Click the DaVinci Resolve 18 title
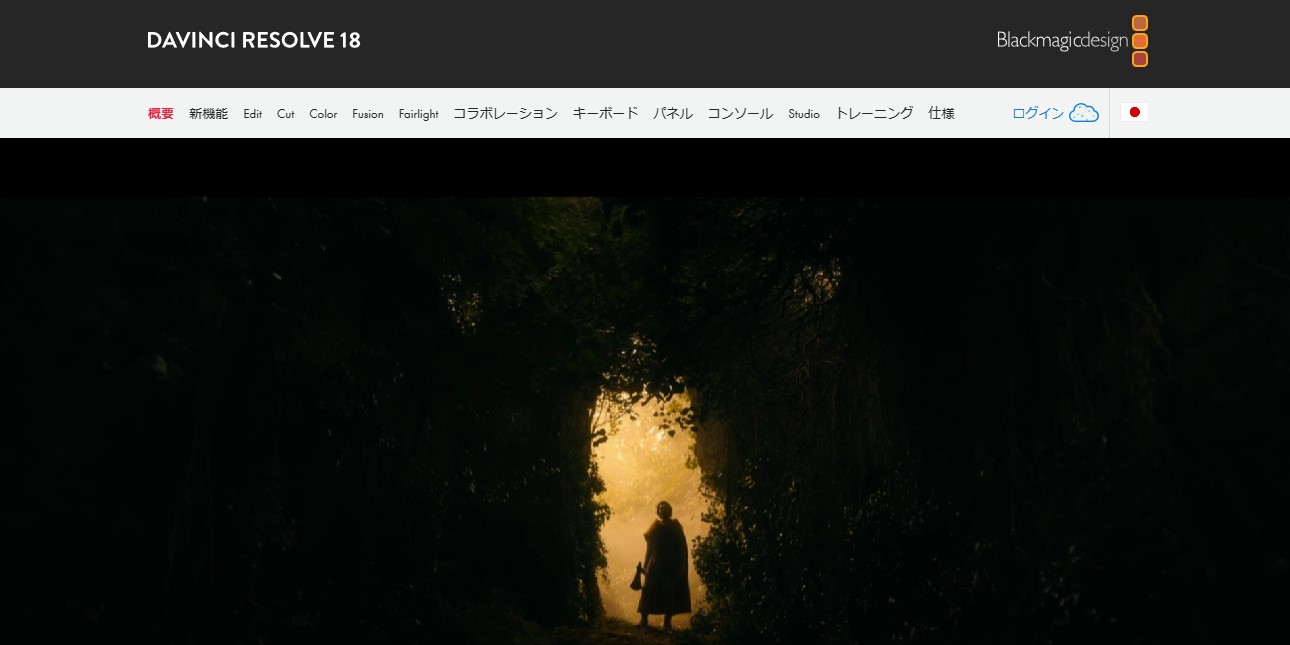This screenshot has width=1290, height=645. (253, 41)
